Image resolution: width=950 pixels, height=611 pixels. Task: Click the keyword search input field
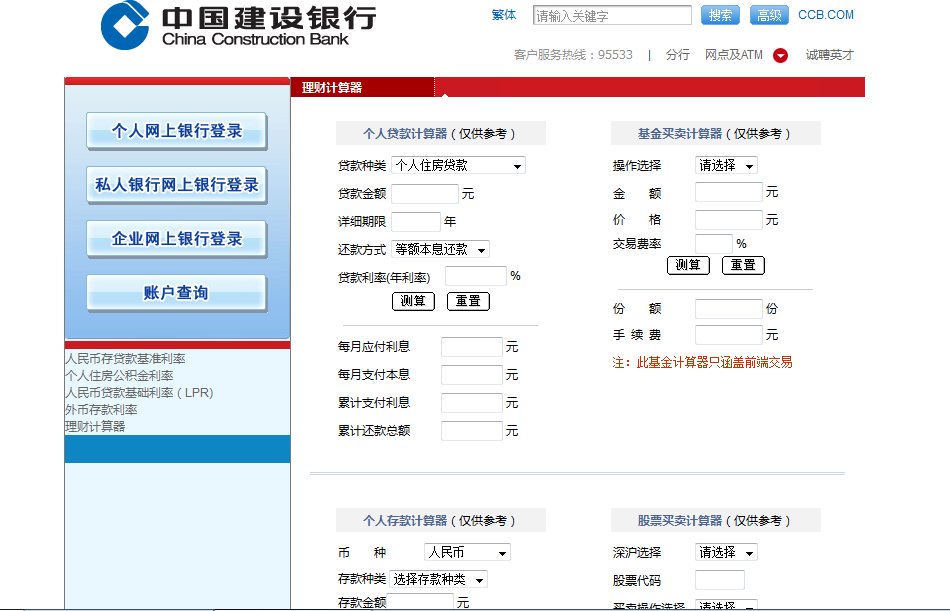(611, 16)
